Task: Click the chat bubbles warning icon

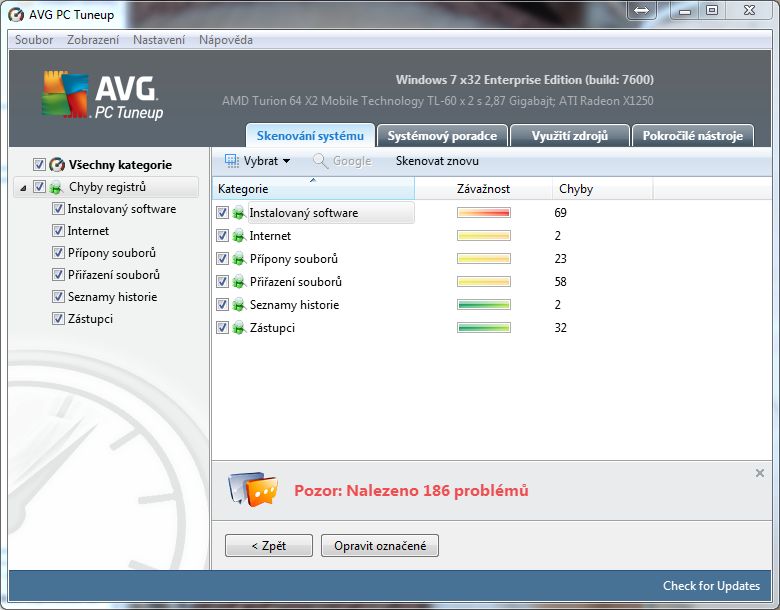Action: 253,490
